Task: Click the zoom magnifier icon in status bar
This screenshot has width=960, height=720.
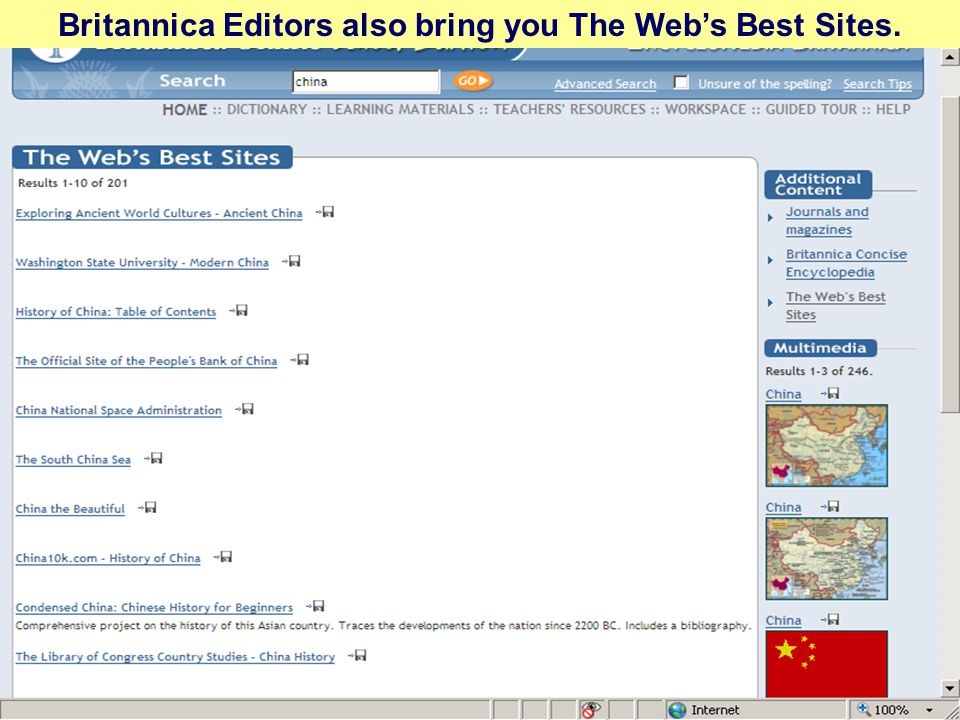Action: pos(864,709)
